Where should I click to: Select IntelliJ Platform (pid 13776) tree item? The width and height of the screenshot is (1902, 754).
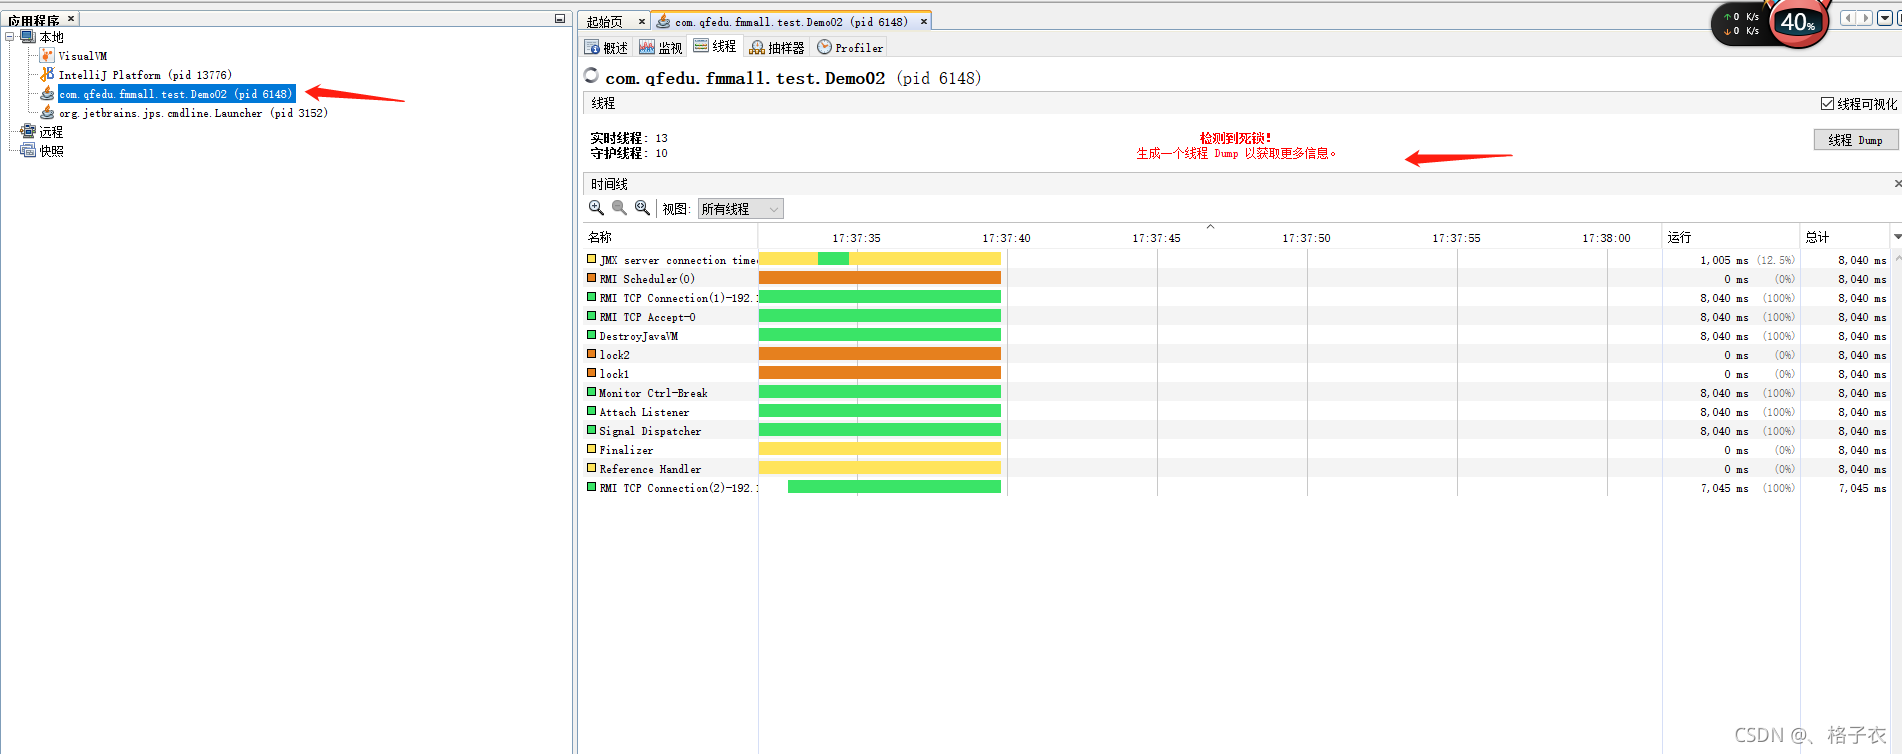(145, 75)
